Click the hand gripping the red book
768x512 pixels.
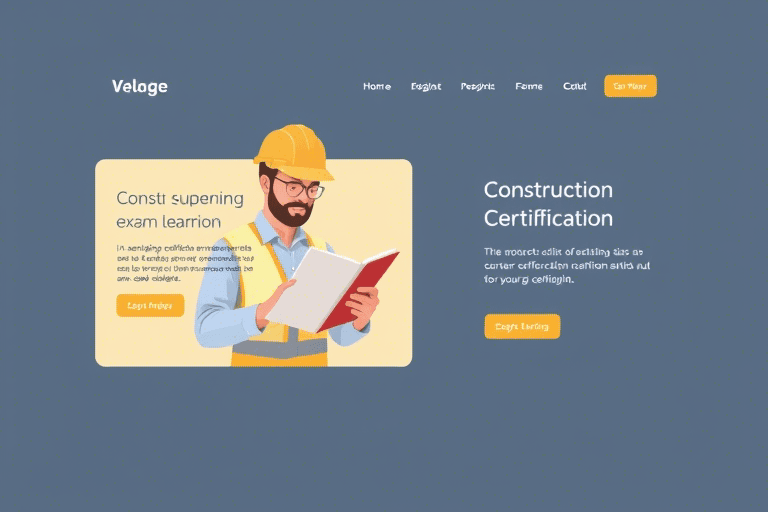click(363, 307)
